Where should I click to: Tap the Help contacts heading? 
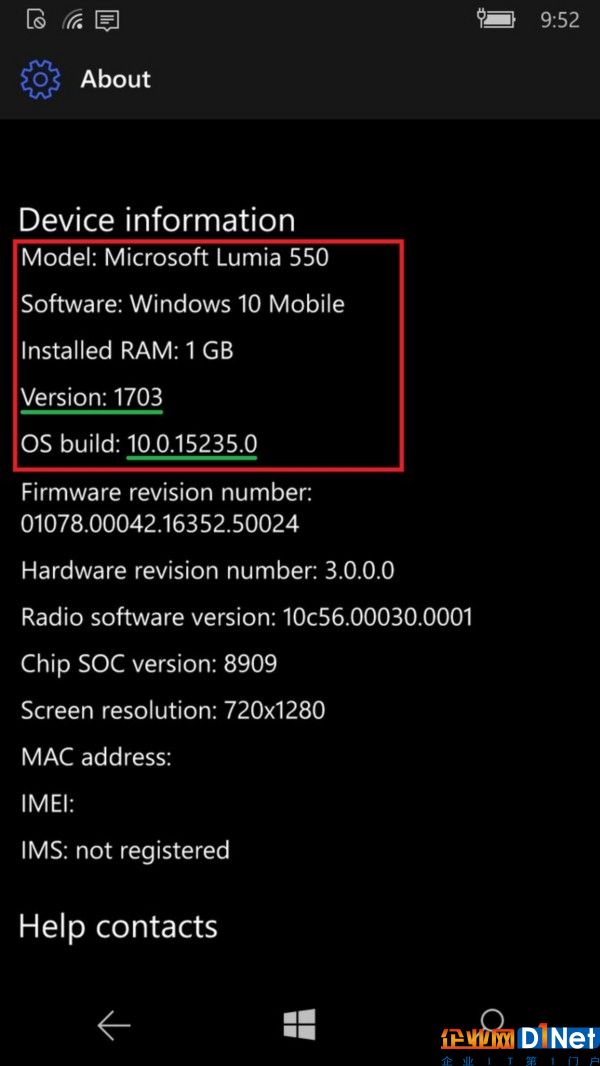pos(118,927)
